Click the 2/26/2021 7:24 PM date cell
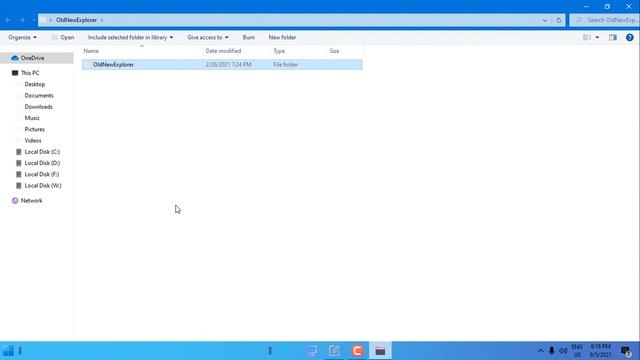Image resolution: width=640 pixels, height=360 pixels. click(x=228, y=64)
